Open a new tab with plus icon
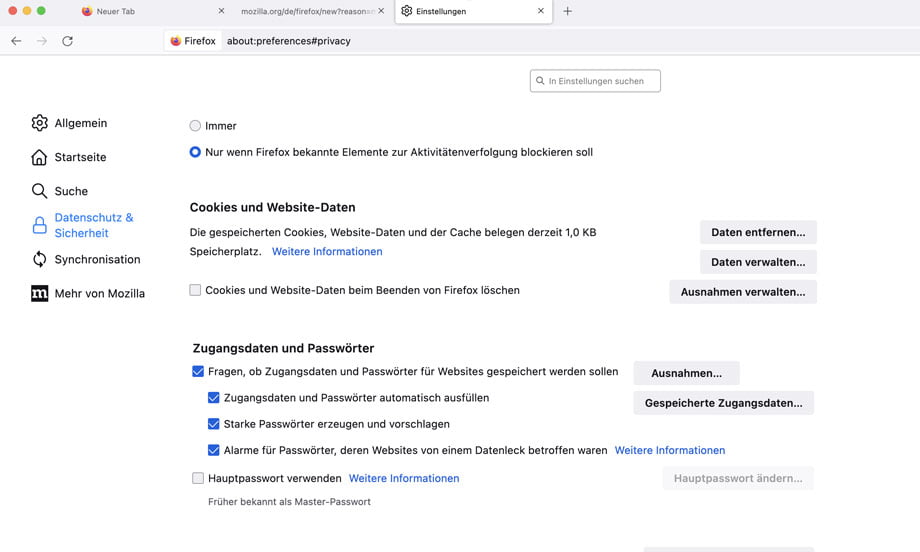This screenshot has width=920, height=552. (x=568, y=11)
